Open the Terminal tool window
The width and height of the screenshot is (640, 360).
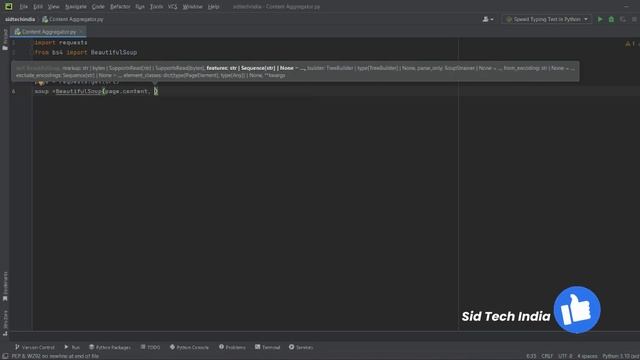pyautogui.click(x=267, y=347)
